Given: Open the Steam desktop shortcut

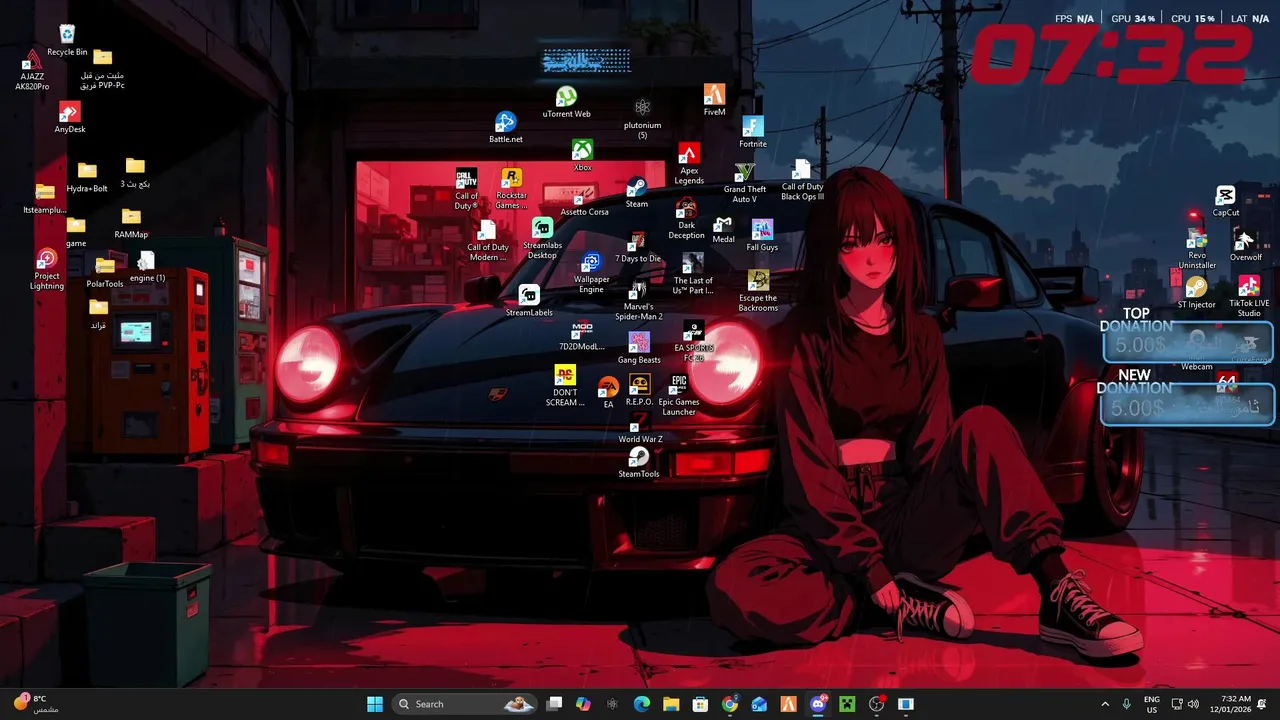Looking at the screenshot, I should tap(637, 193).
